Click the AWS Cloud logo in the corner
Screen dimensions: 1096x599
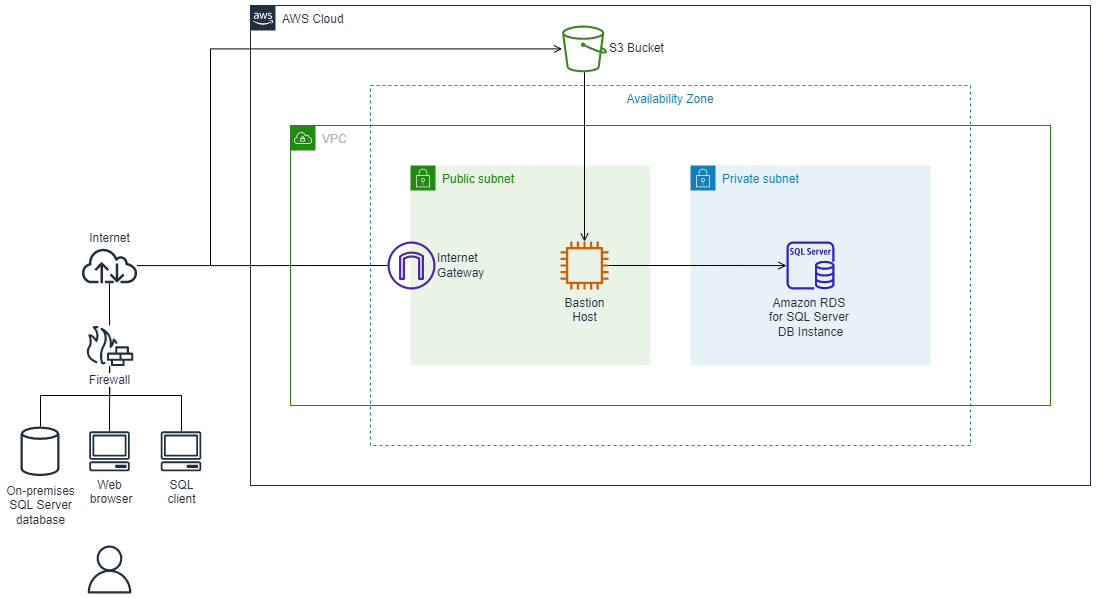(262, 17)
